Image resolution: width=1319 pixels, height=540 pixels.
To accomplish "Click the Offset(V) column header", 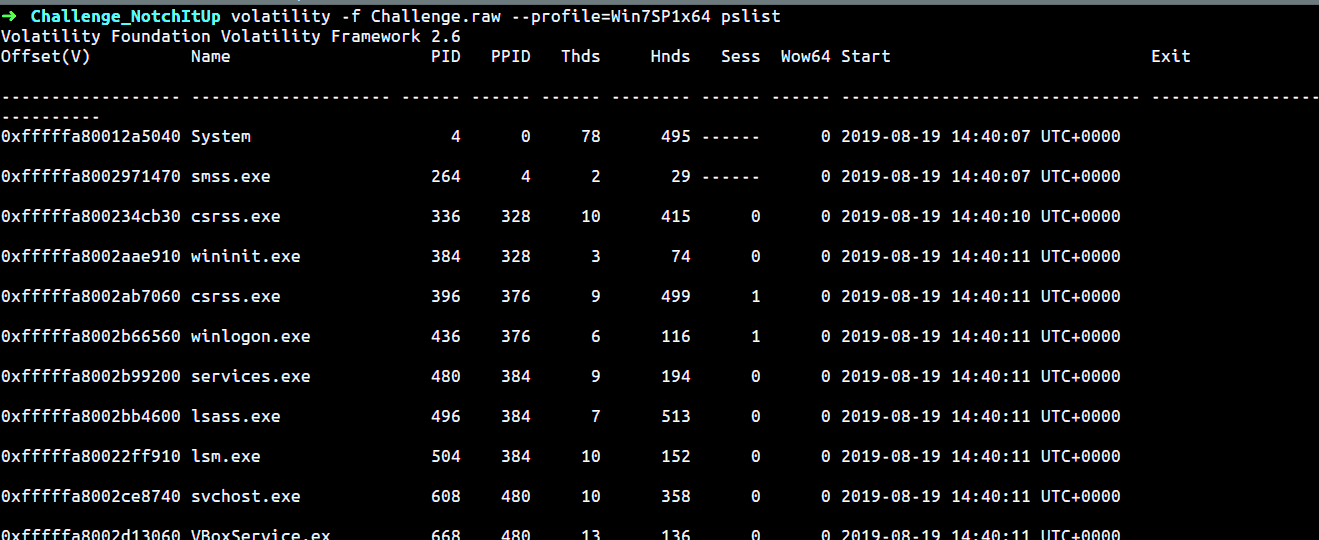I will (45, 57).
